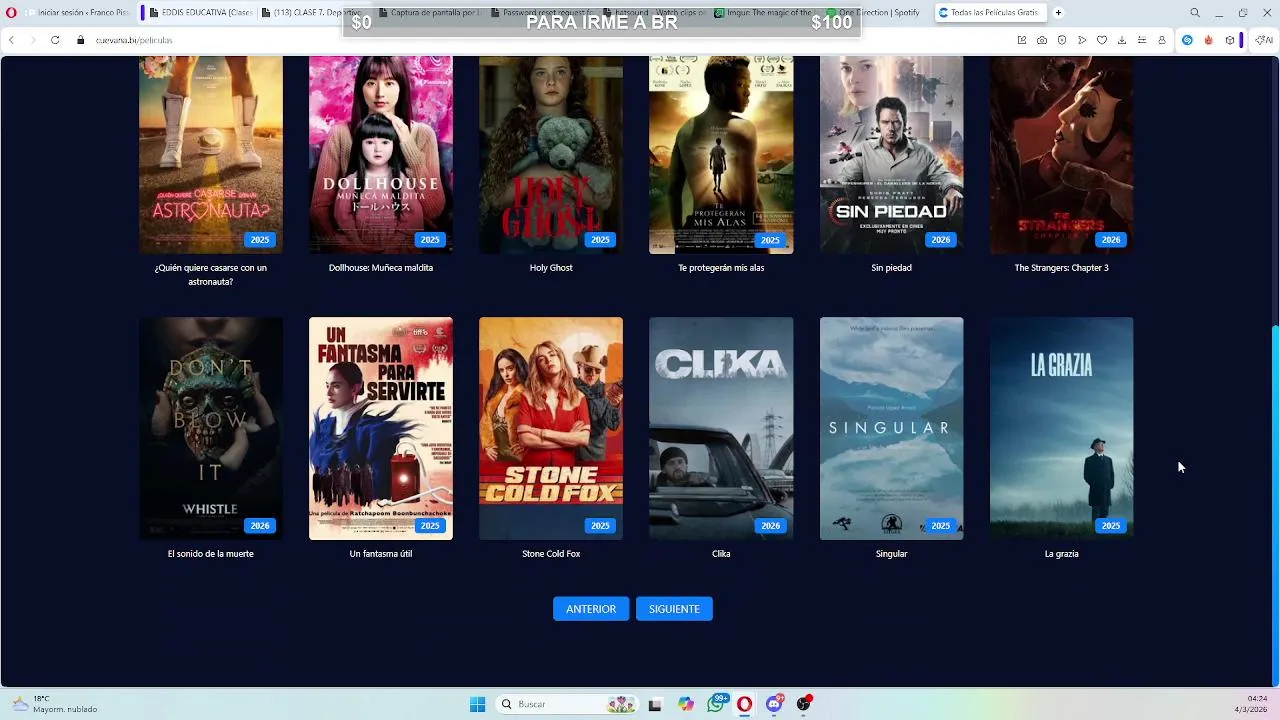The image size is (1280, 720).
Task: Open the snapshot camera icon in address bar
Action: pos(1042,40)
